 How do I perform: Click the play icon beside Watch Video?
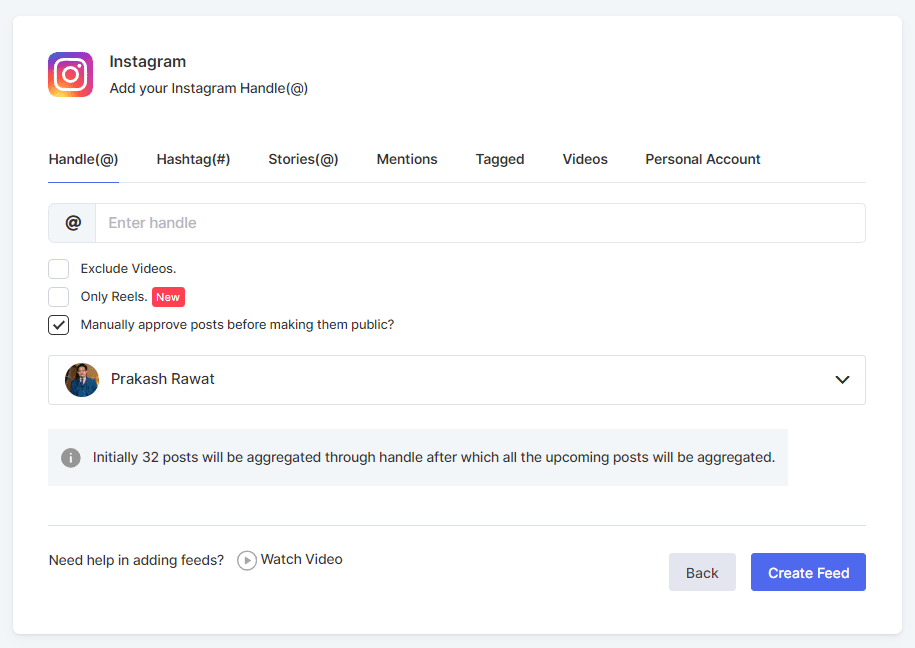(x=247, y=561)
